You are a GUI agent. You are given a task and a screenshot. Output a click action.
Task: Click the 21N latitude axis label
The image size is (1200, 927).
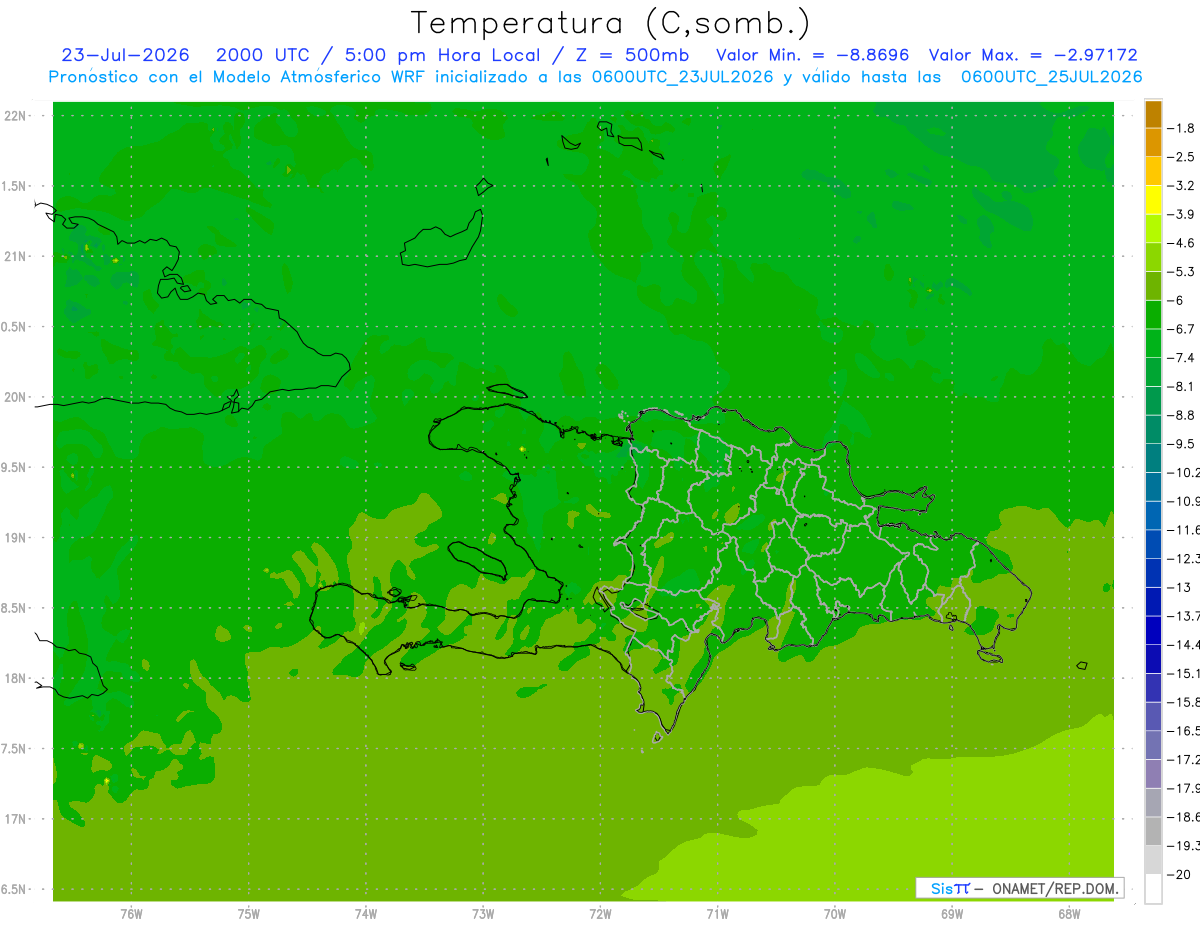(x=14, y=257)
